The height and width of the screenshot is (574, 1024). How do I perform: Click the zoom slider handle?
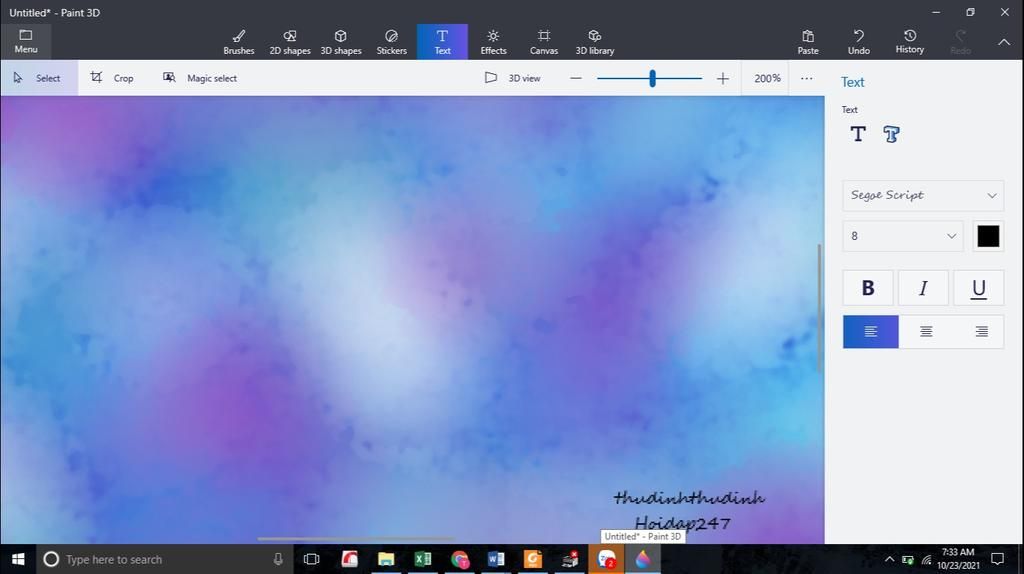[x=652, y=78]
